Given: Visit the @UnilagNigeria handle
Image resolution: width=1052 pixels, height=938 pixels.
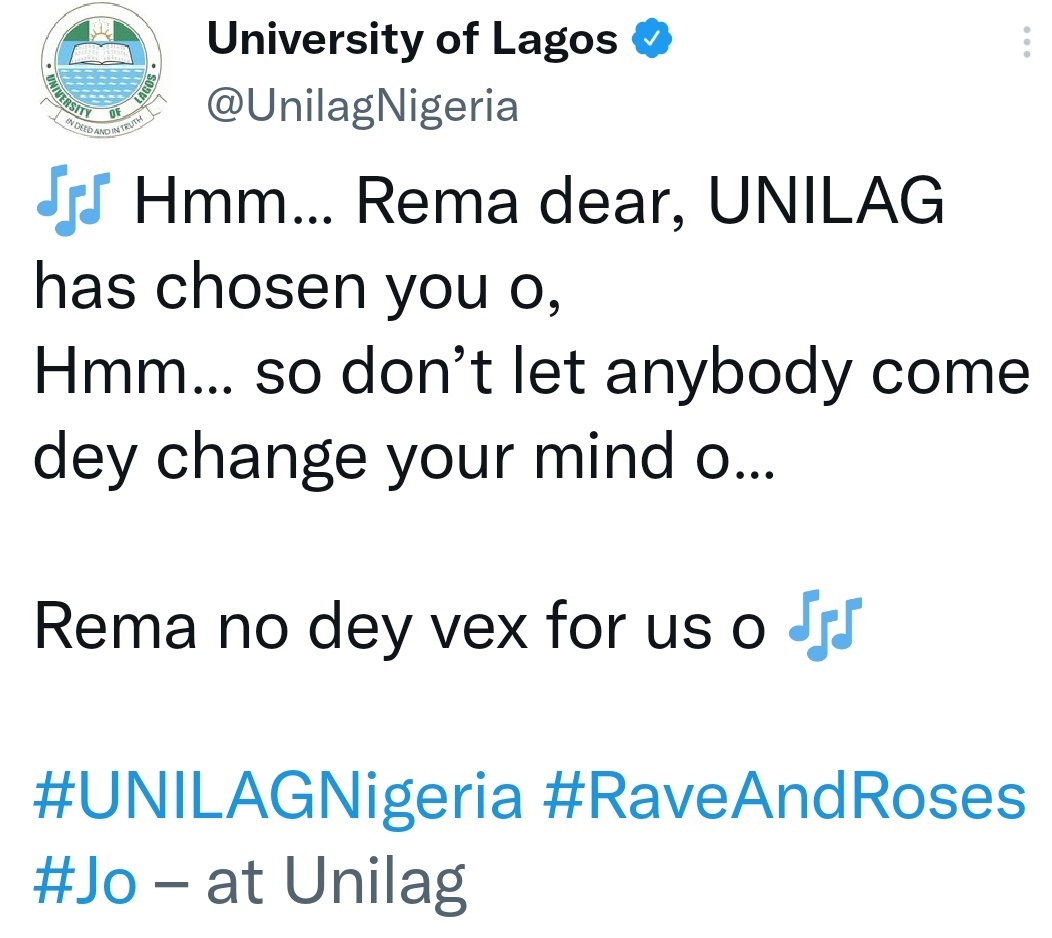Looking at the screenshot, I should point(362,105).
